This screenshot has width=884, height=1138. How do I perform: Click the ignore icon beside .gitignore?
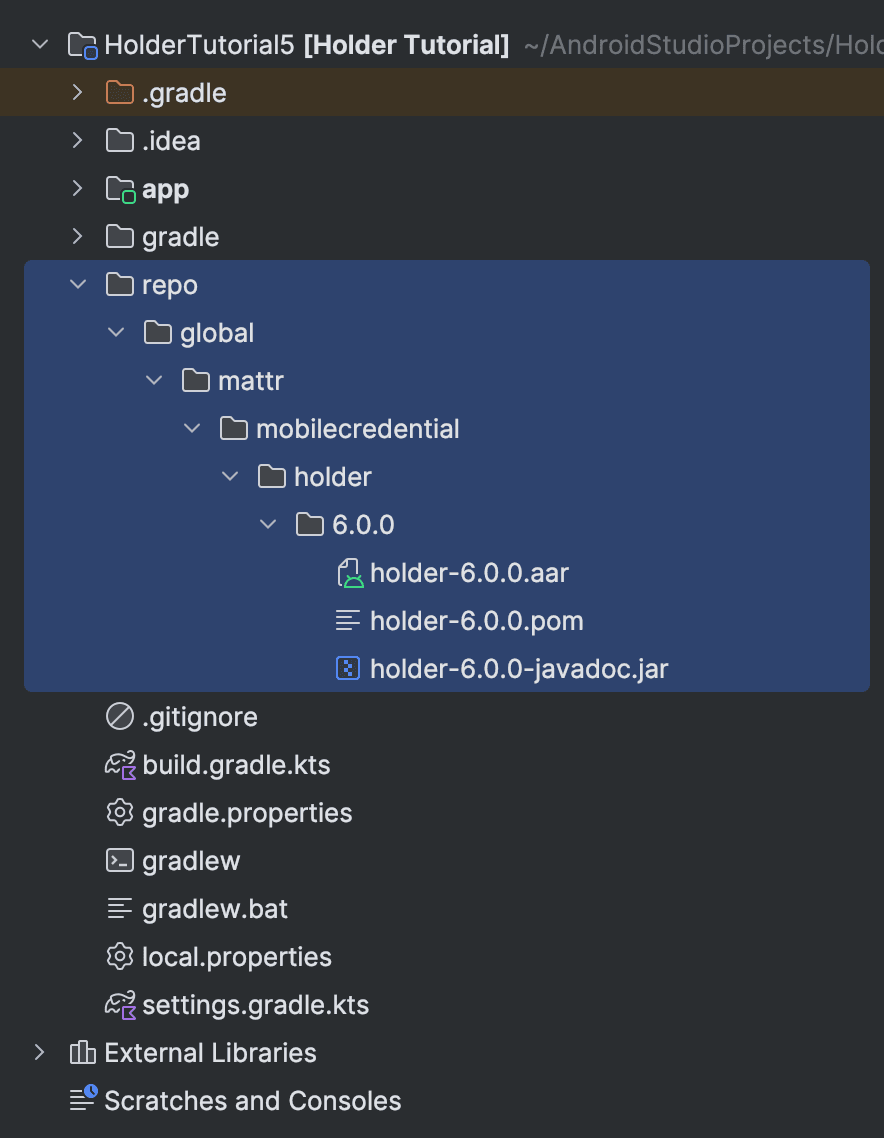[x=120, y=717]
